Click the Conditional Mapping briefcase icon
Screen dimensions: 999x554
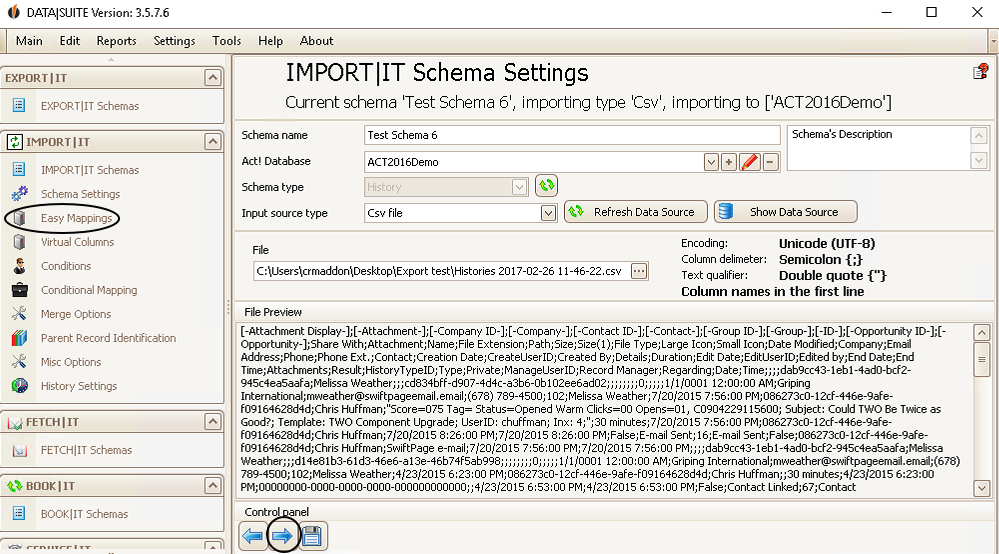click(20, 290)
